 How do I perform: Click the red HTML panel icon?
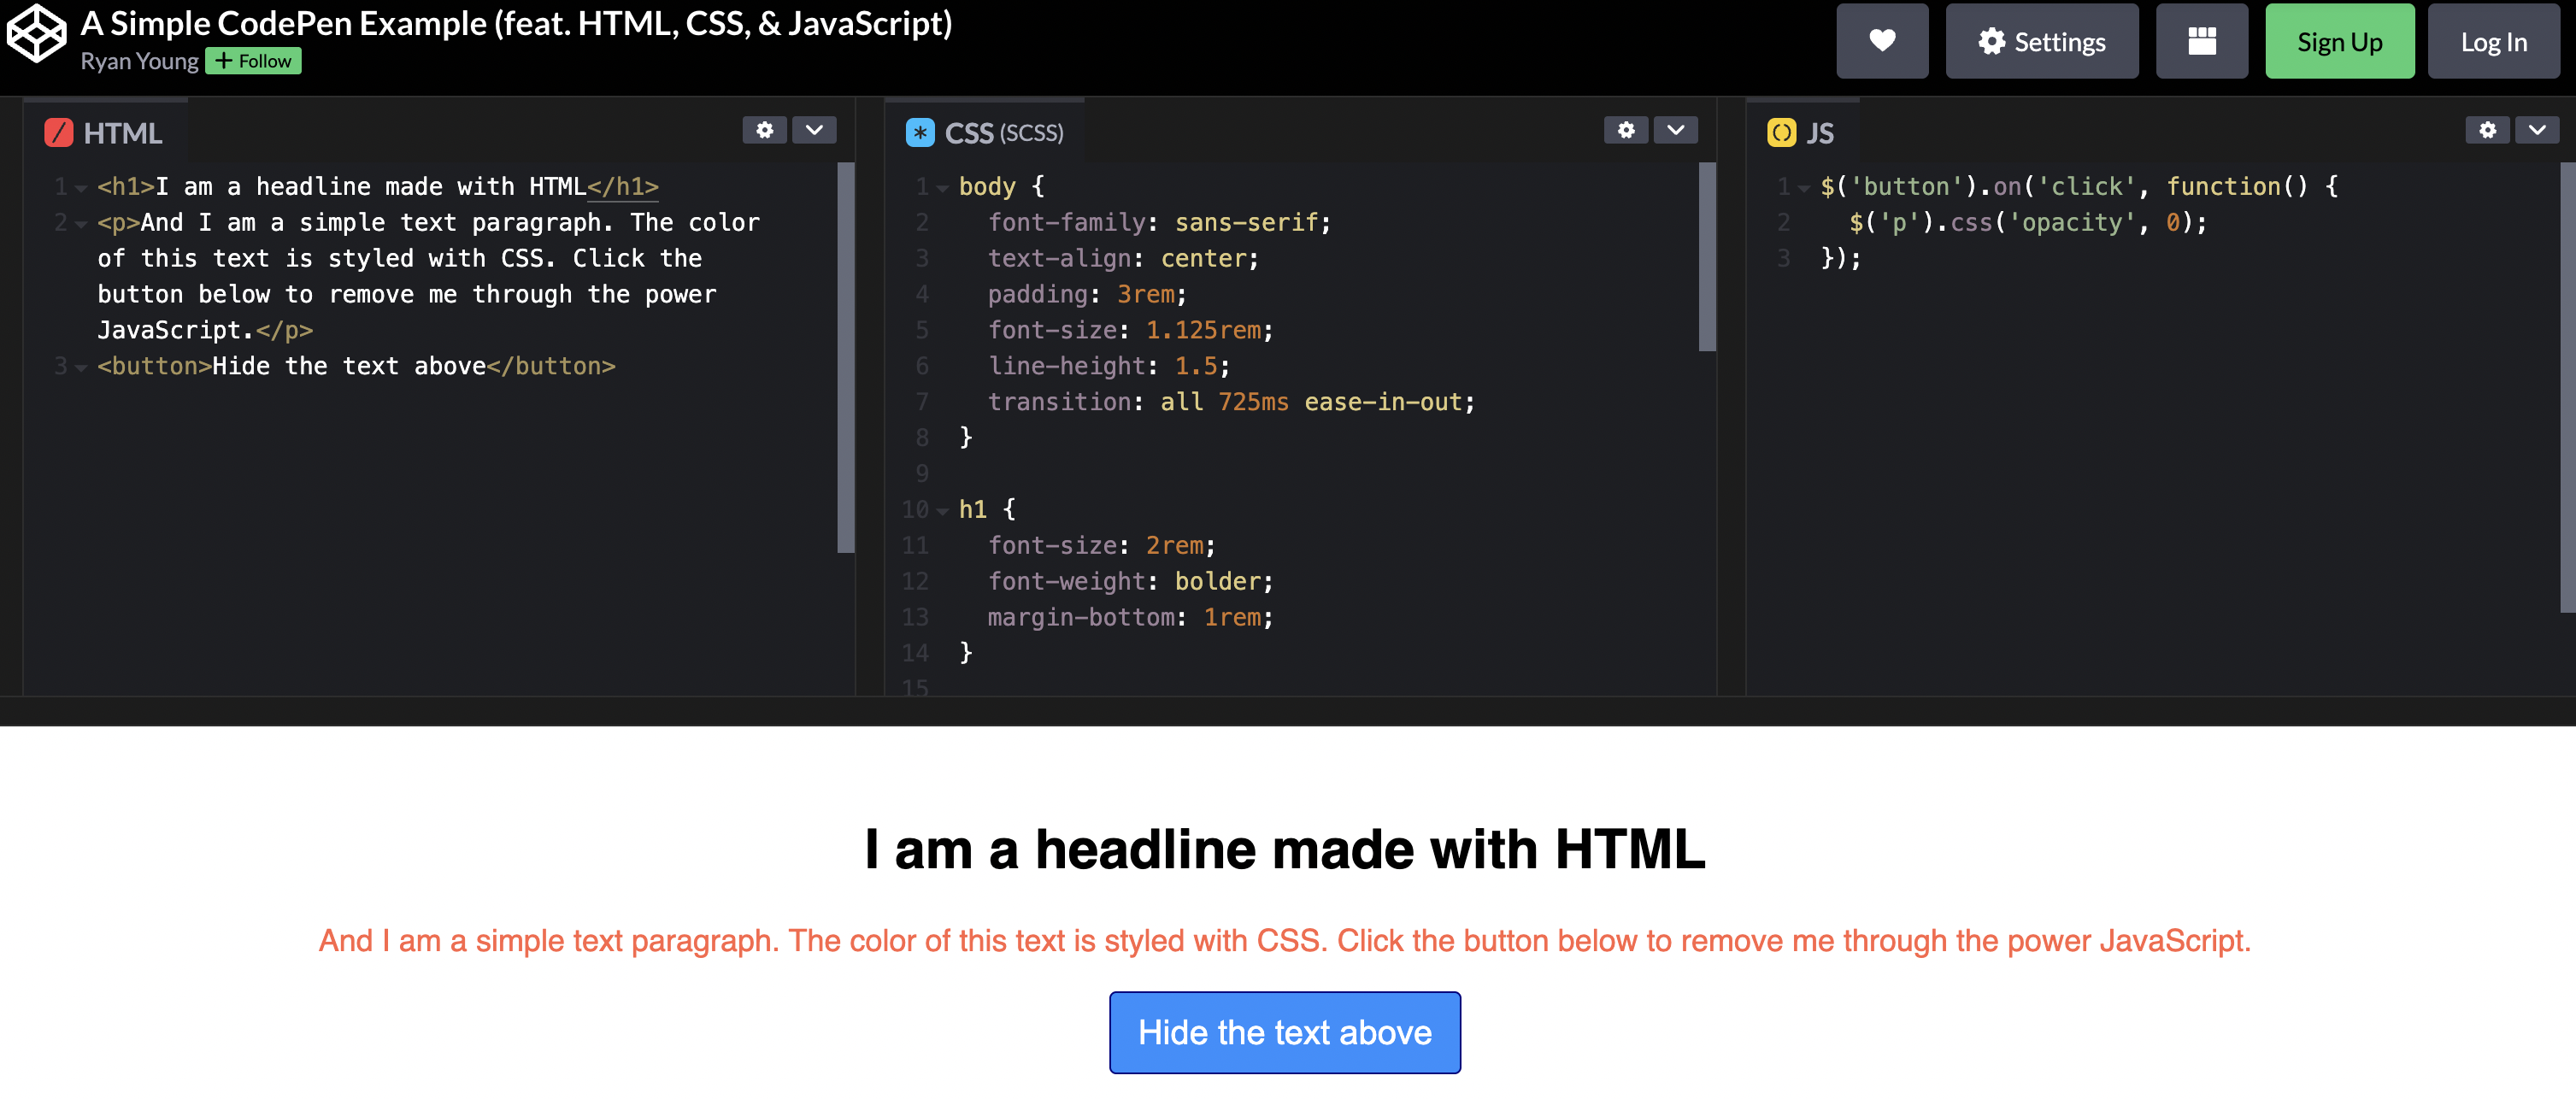59,133
